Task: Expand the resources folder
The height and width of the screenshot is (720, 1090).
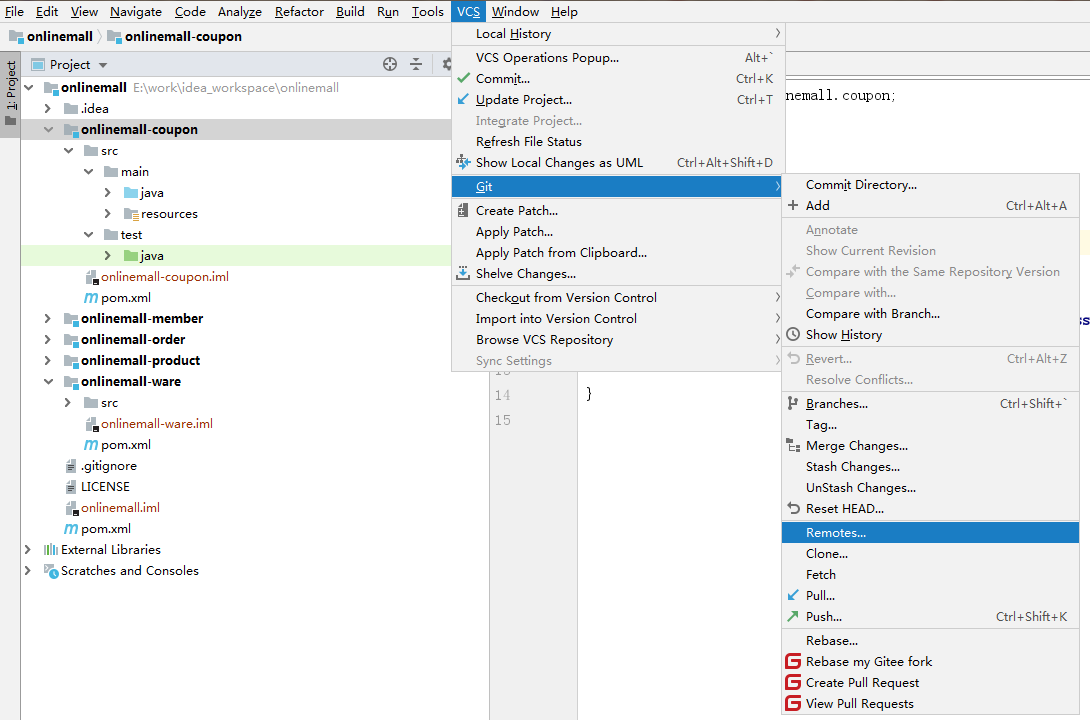Action: [x=108, y=213]
